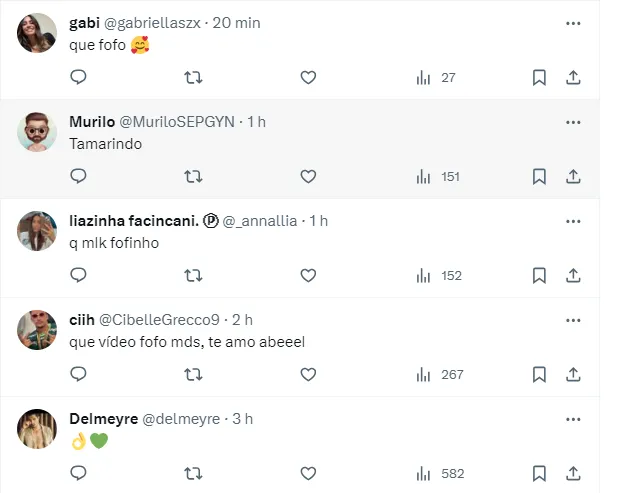The width and height of the screenshot is (619, 493).
Task: Reply to gabi's "que fofo" tweet
Action: 79,77
